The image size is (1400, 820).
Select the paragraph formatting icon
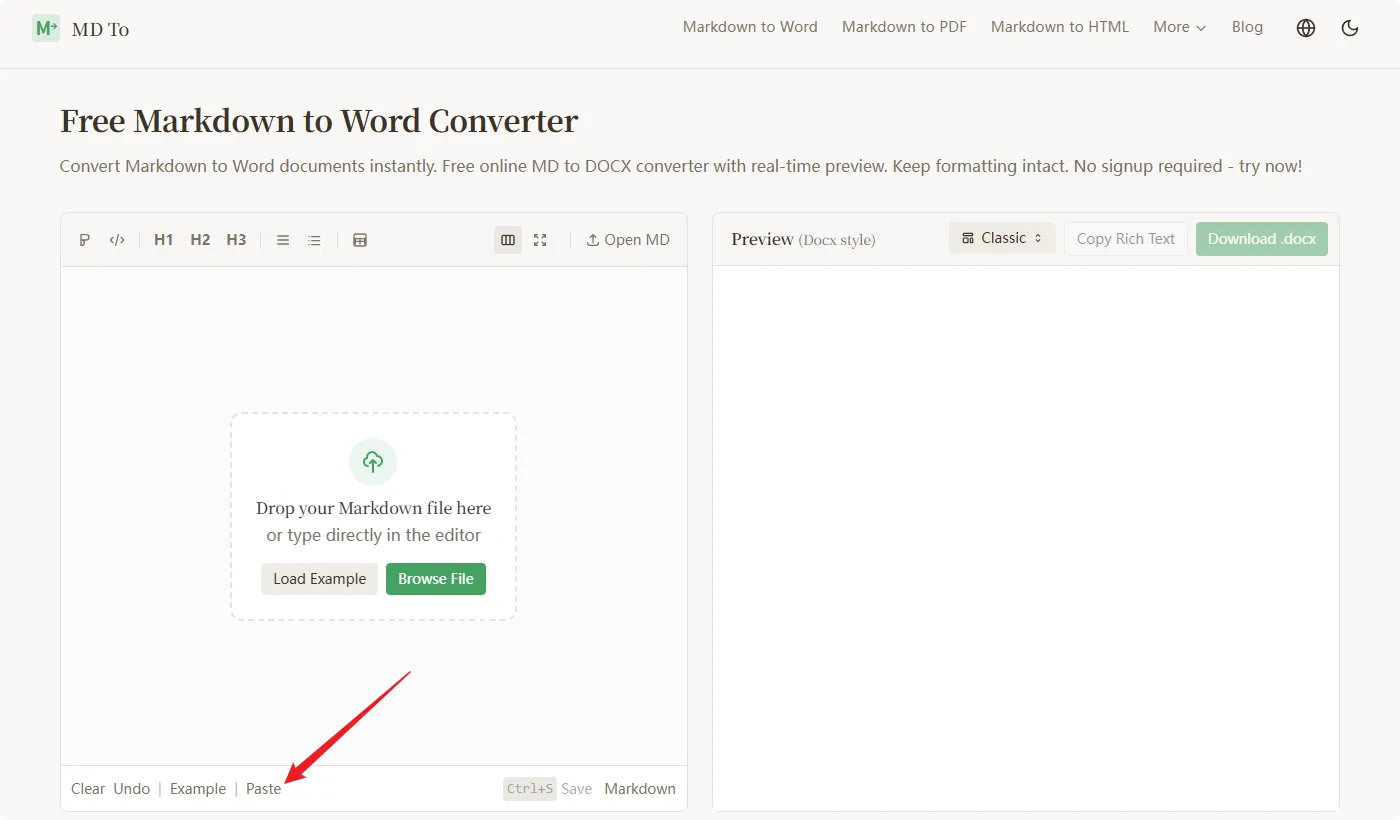84,239
